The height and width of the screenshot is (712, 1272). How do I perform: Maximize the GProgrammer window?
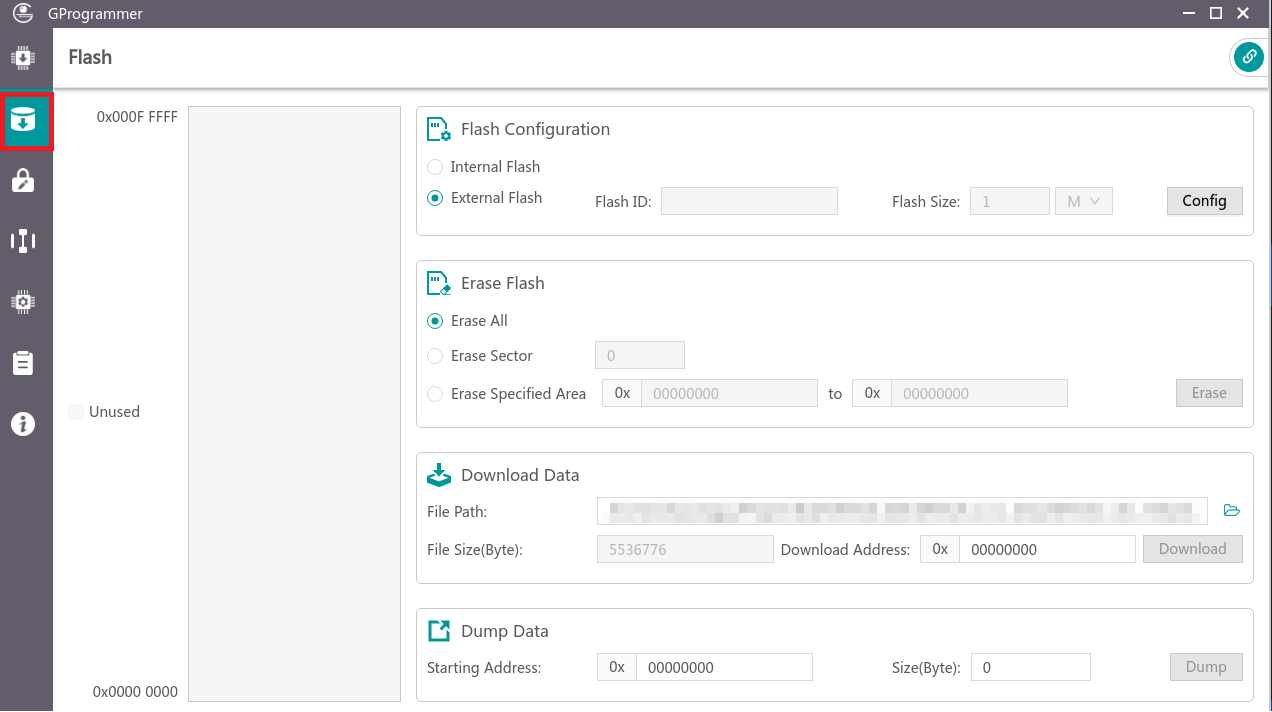coord(1216,13)
